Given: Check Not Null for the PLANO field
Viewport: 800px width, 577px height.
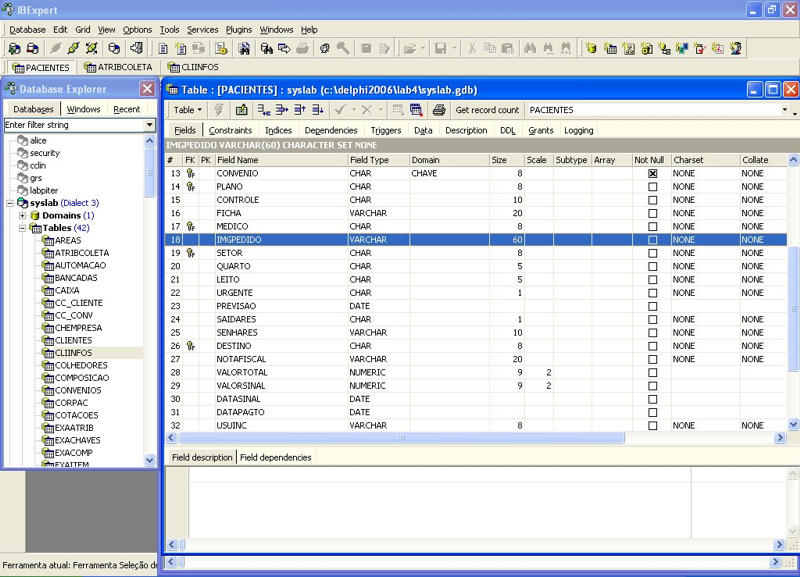Looking at the screenshot, I should point(653,187).
